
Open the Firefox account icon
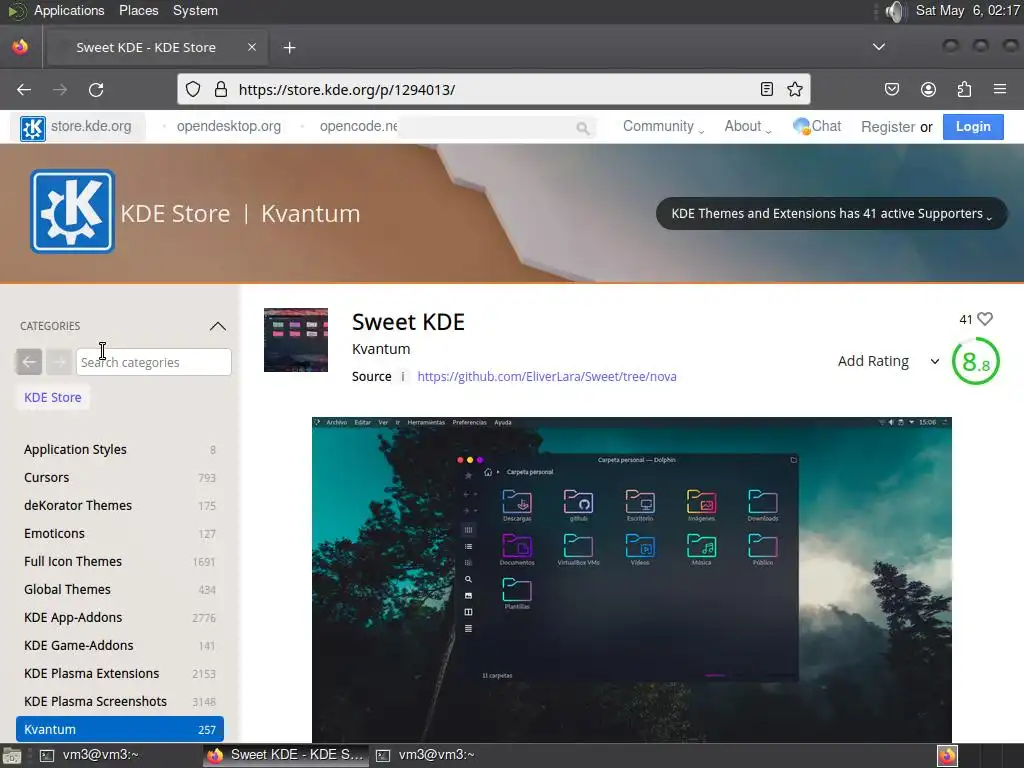[x=928, y=89]
